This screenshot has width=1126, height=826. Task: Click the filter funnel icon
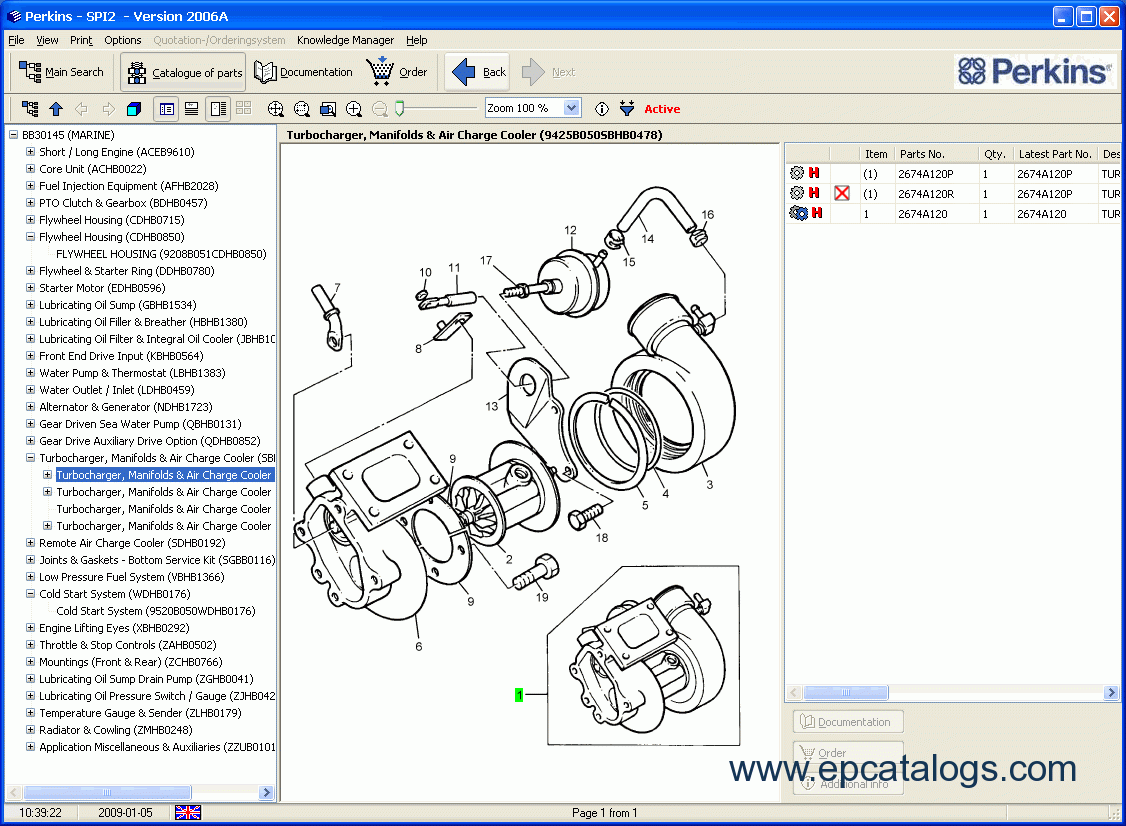(627, 108)
